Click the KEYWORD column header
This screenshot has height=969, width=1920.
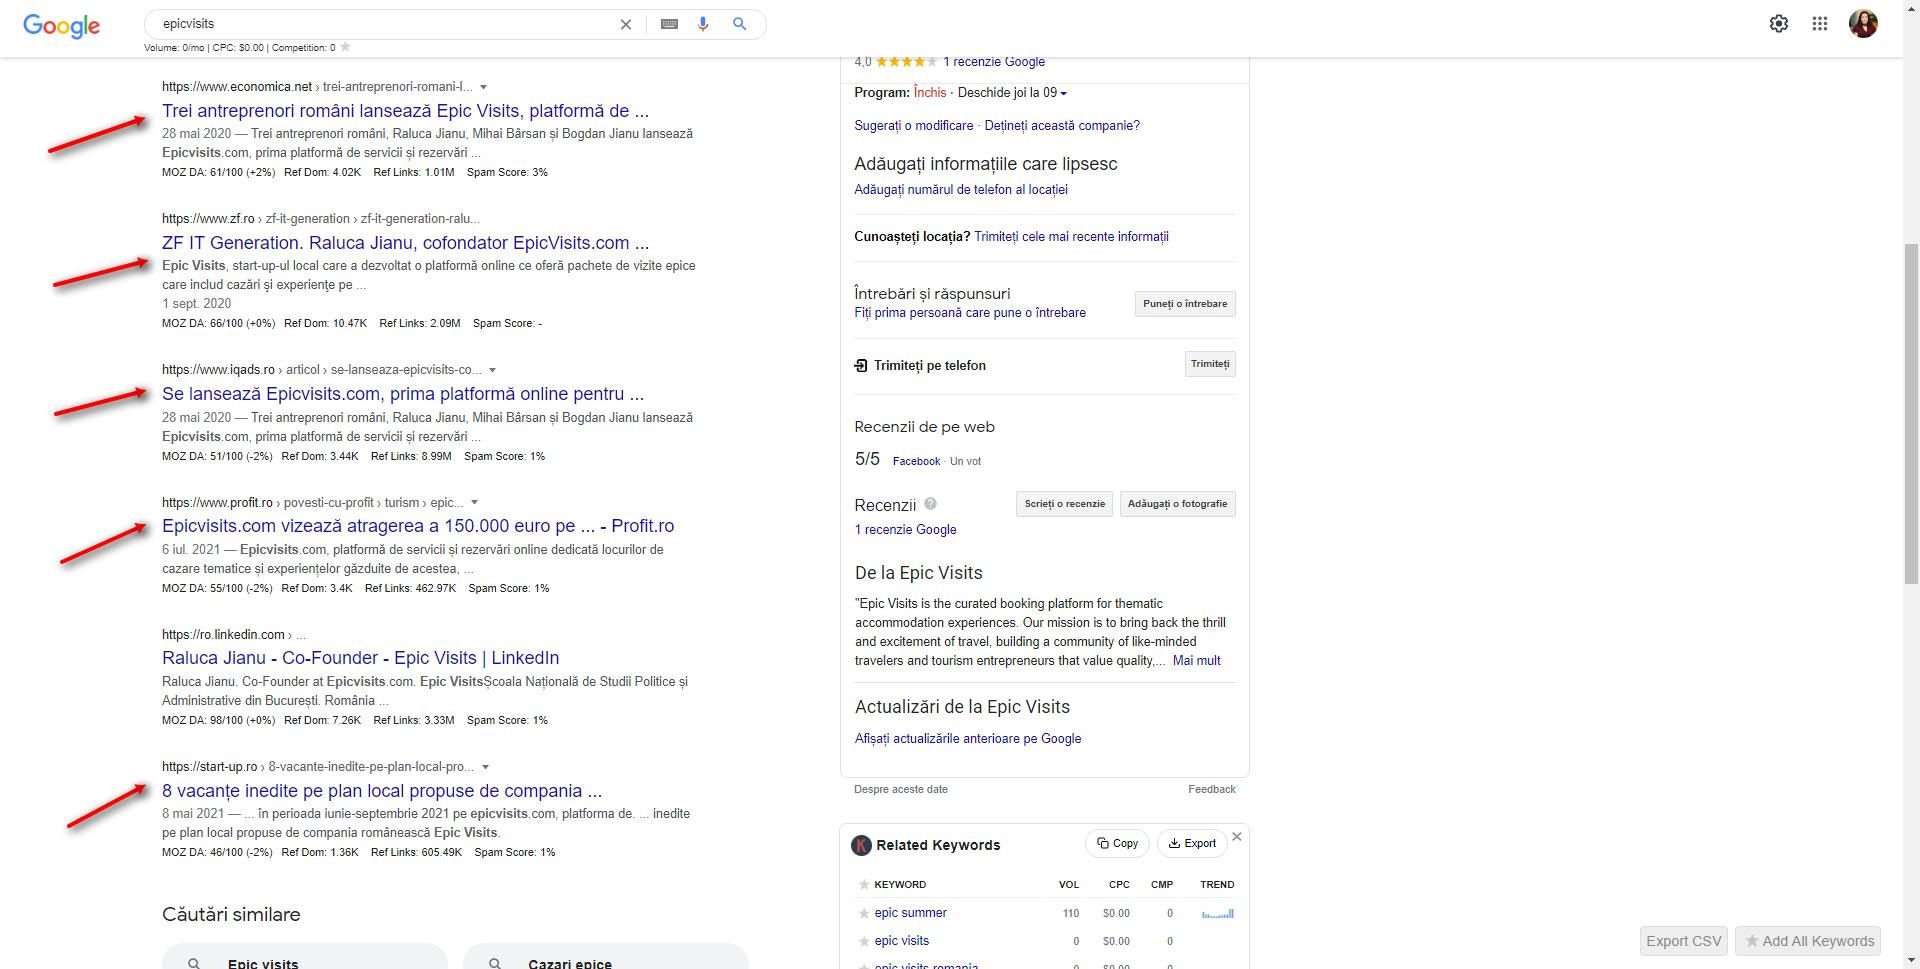point(900,885)
